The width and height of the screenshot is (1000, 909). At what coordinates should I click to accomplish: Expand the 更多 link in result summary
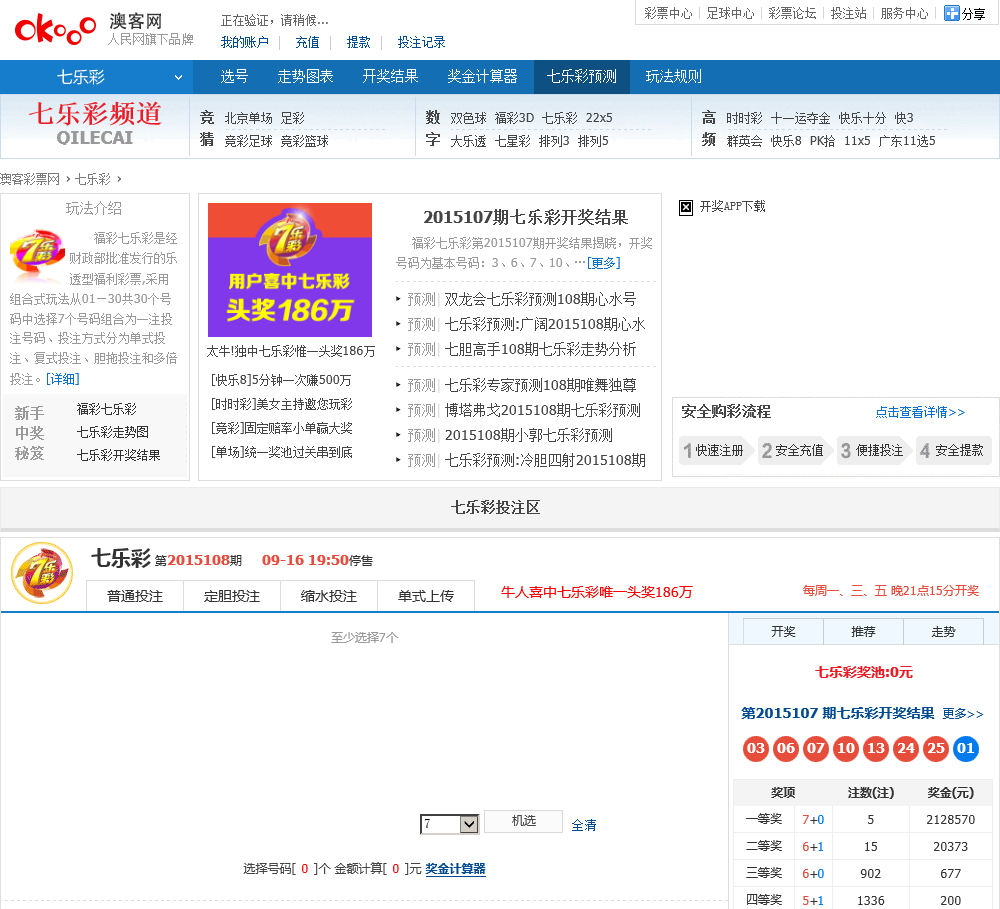[x=603, y=263]
